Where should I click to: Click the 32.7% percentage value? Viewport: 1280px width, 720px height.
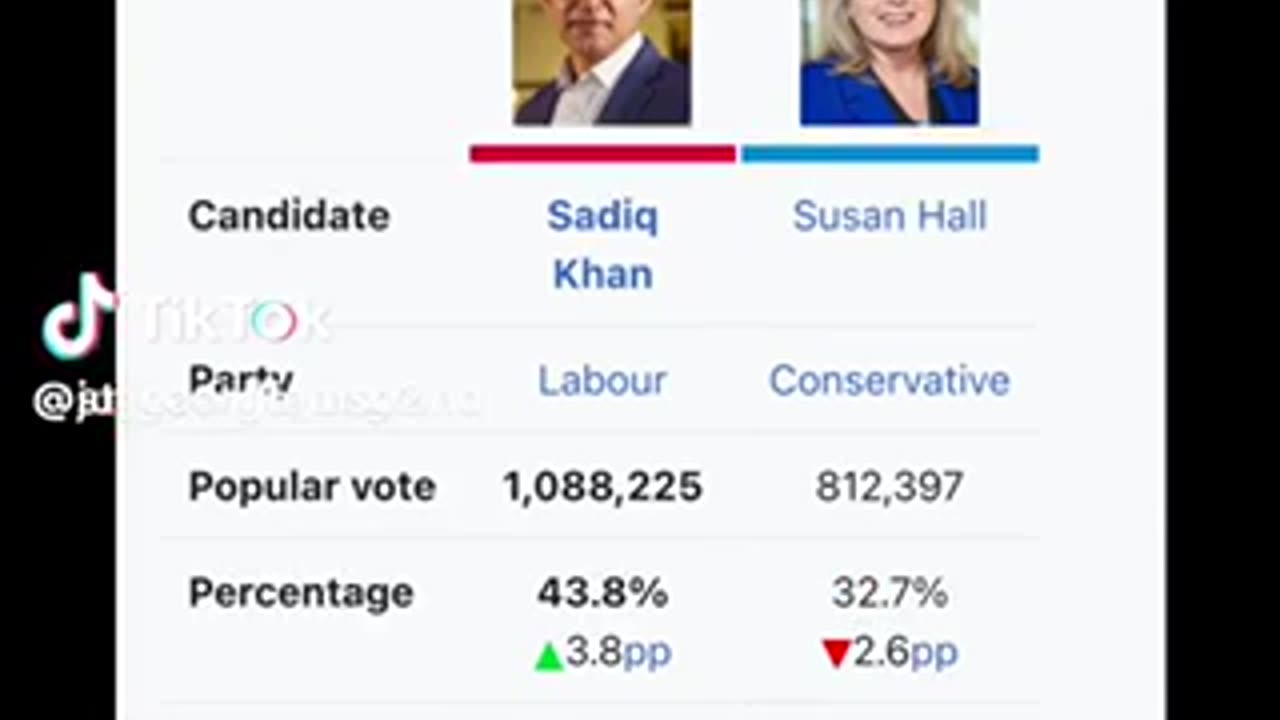[x=889, y=593]
